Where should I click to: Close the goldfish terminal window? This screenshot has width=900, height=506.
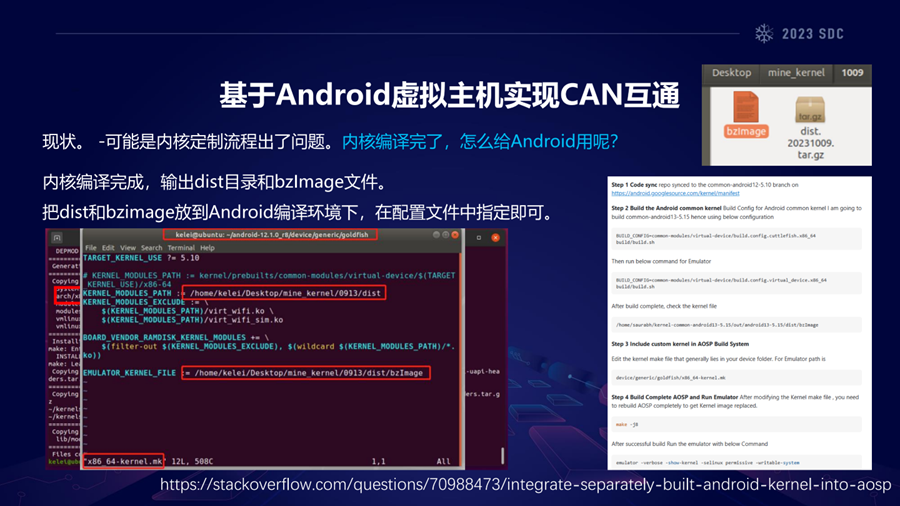[x=455, y=235]
